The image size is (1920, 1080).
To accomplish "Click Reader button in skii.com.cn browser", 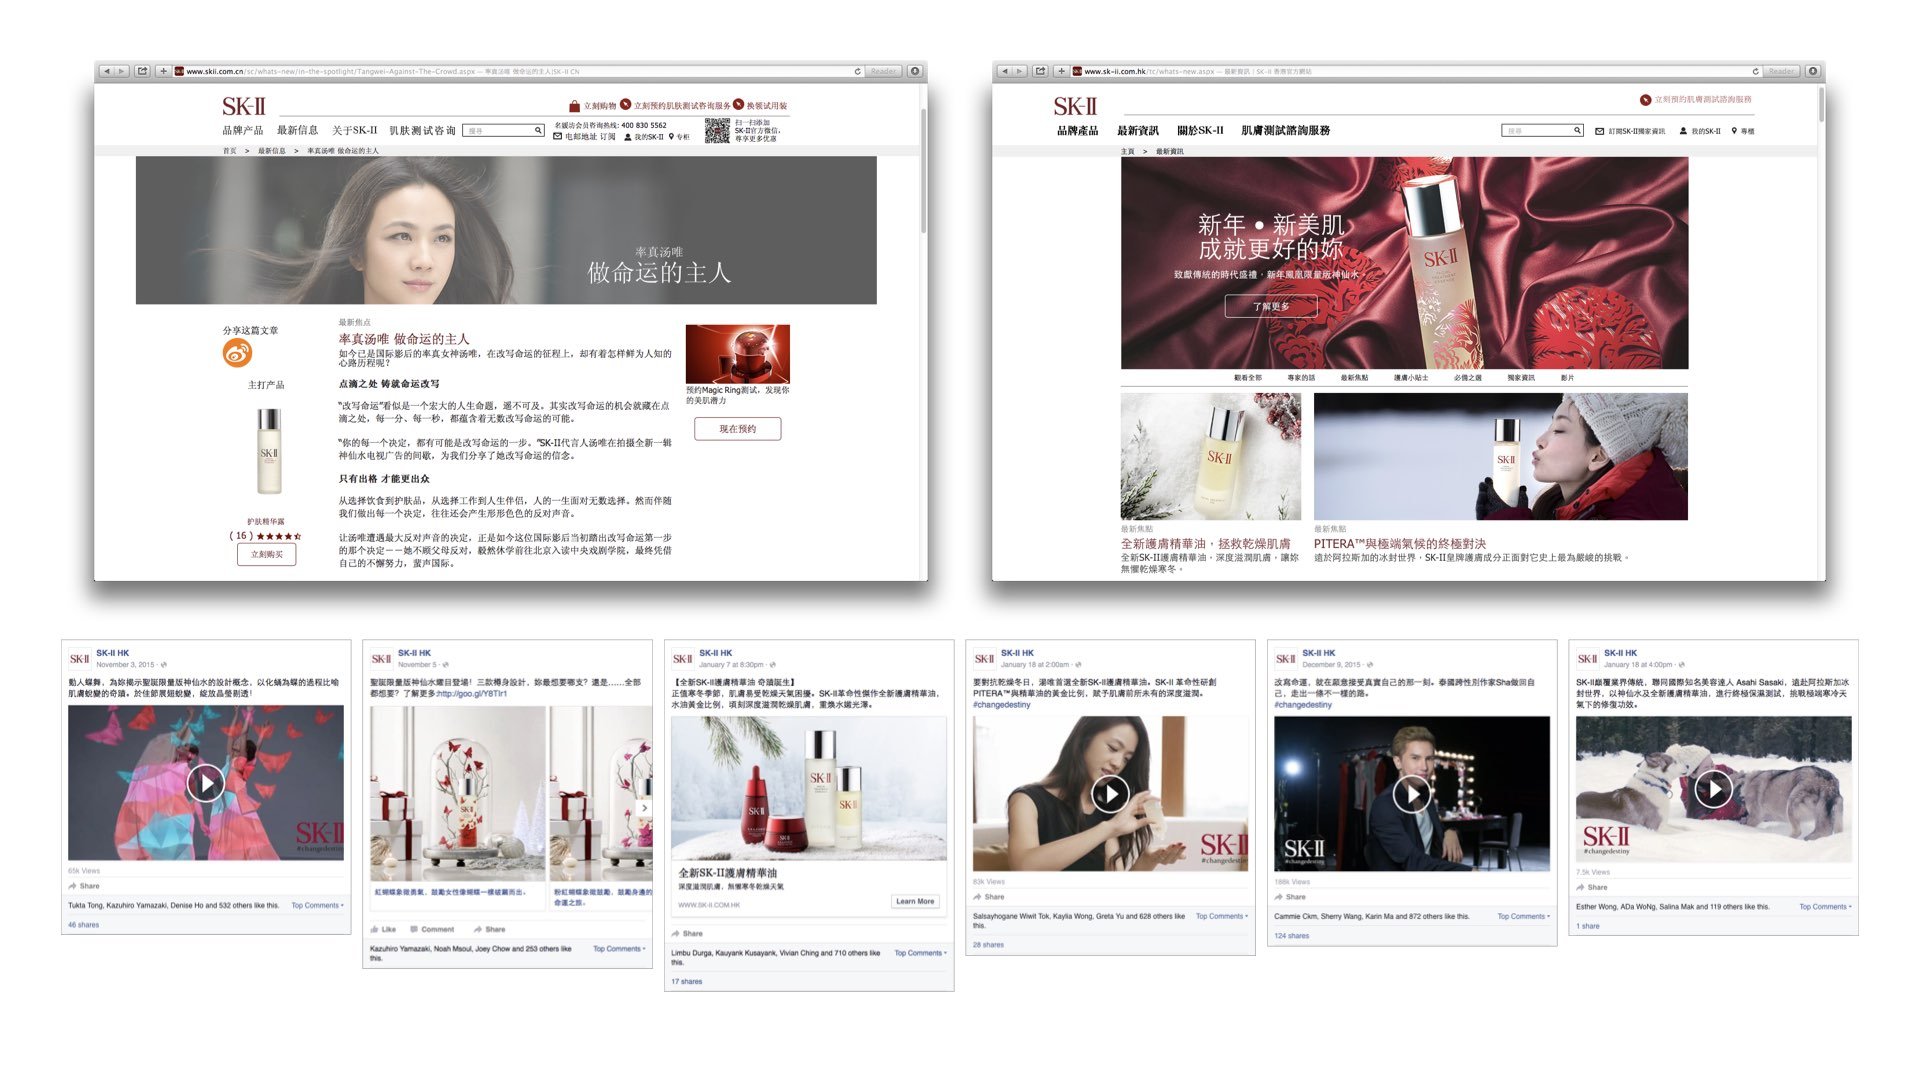I will click(x=883, y=71).
